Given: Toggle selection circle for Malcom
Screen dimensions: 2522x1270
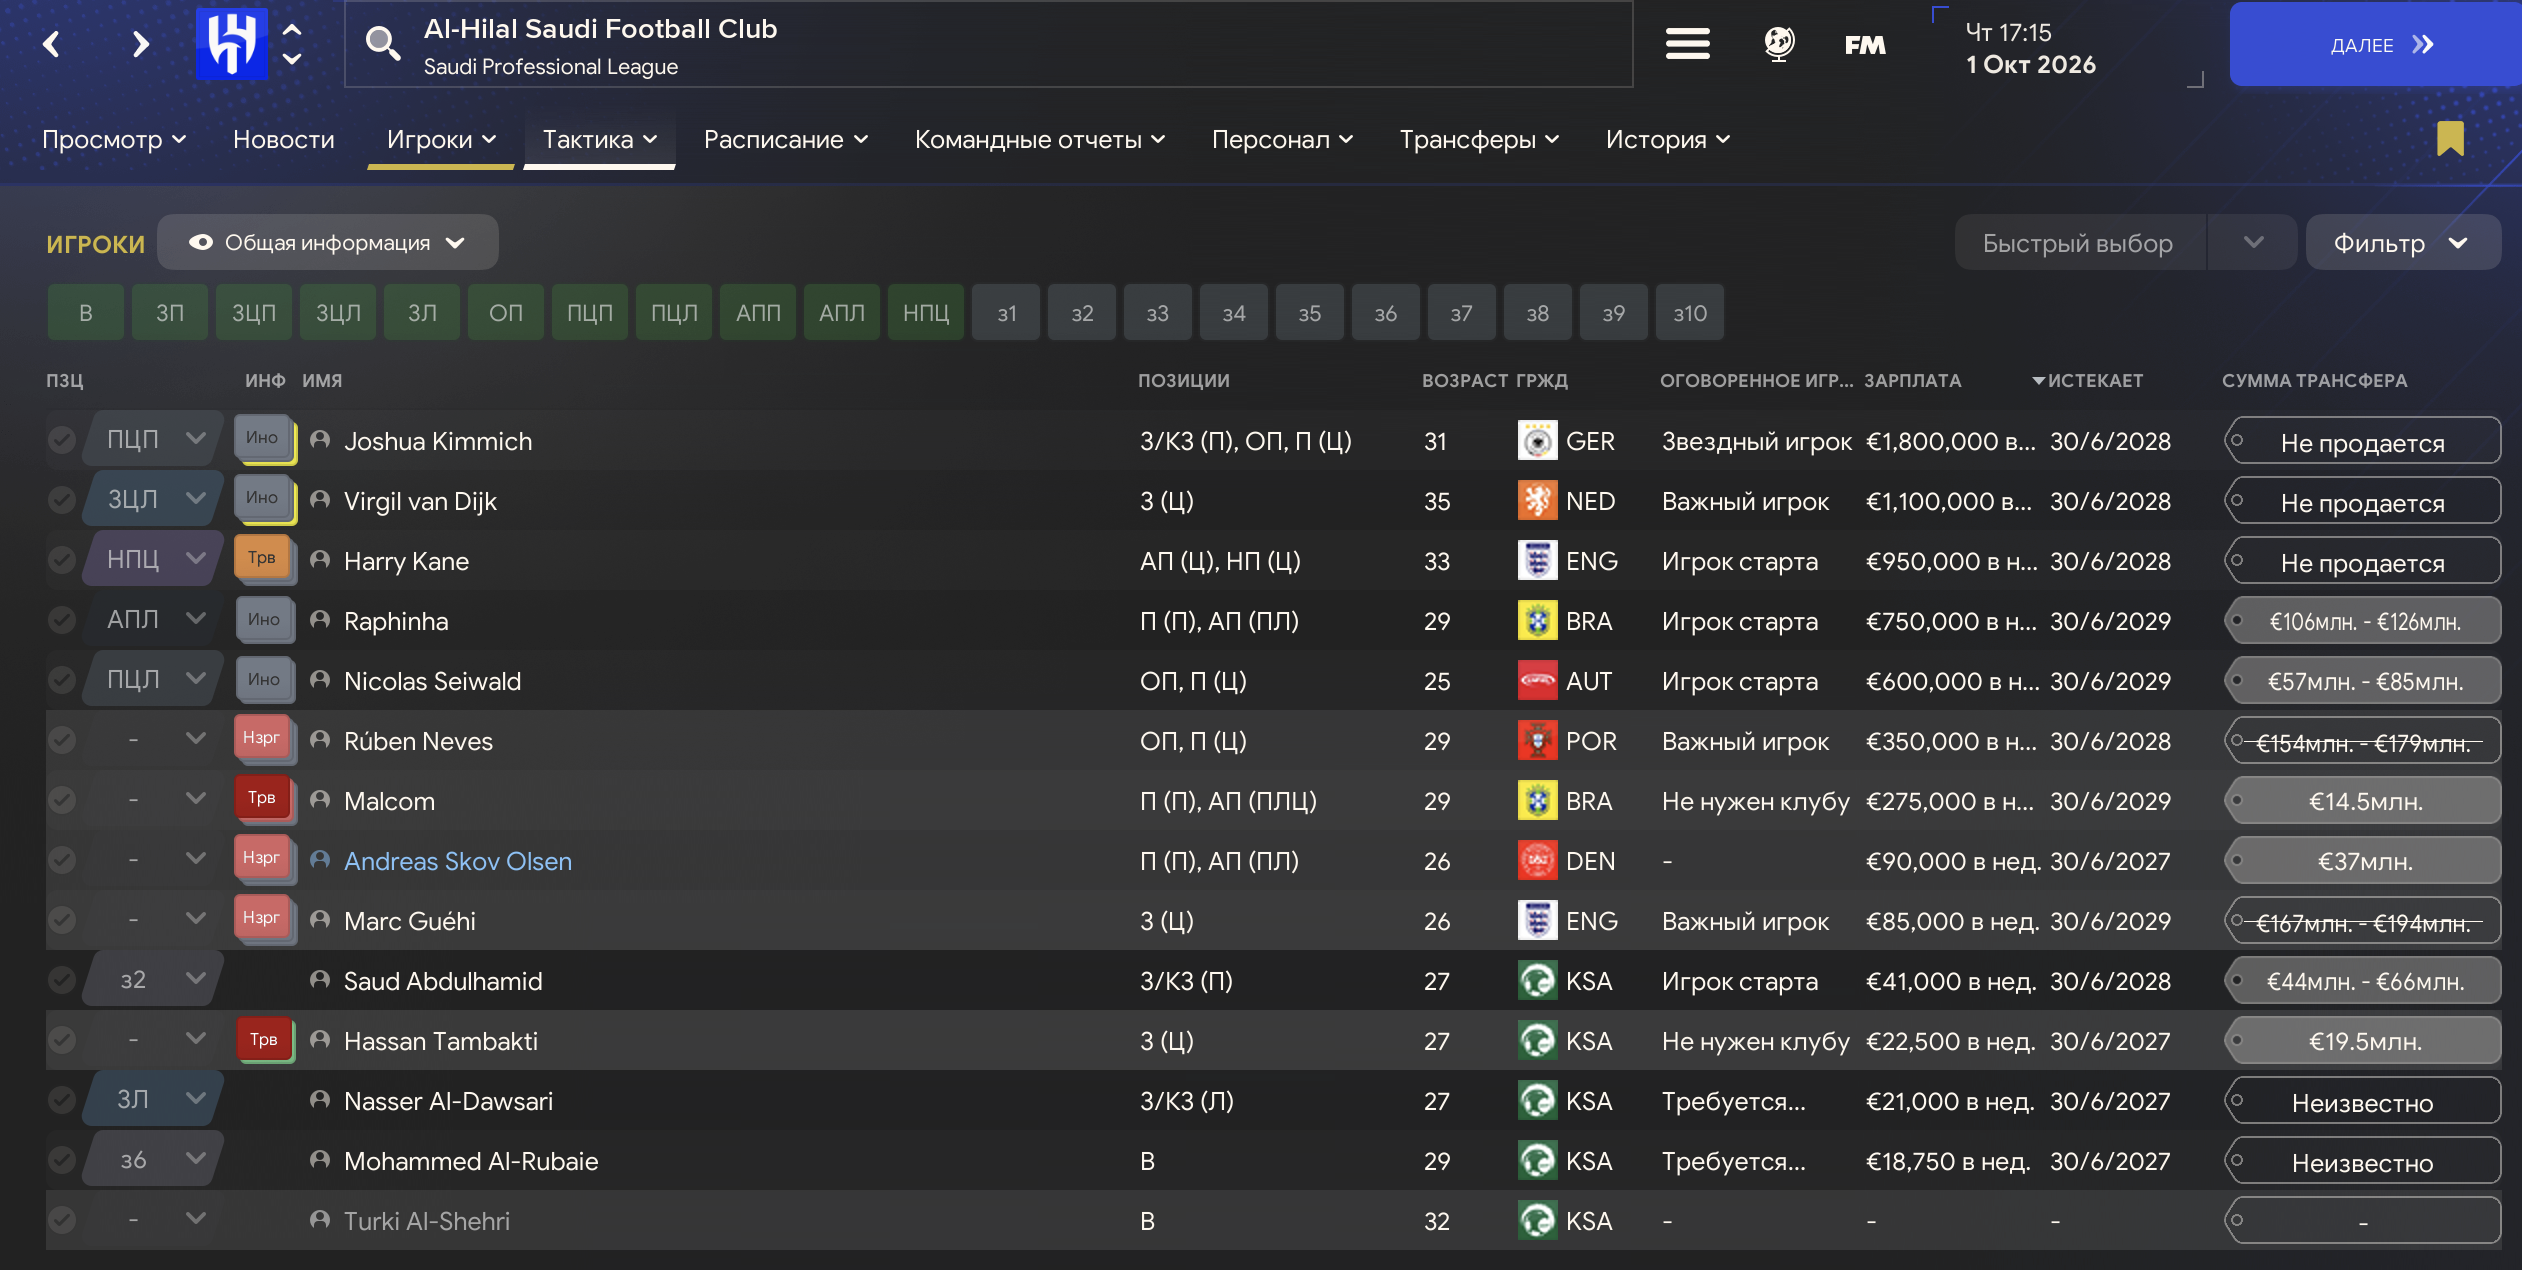Looking at the screenshot, I should (x=62, y=800).
